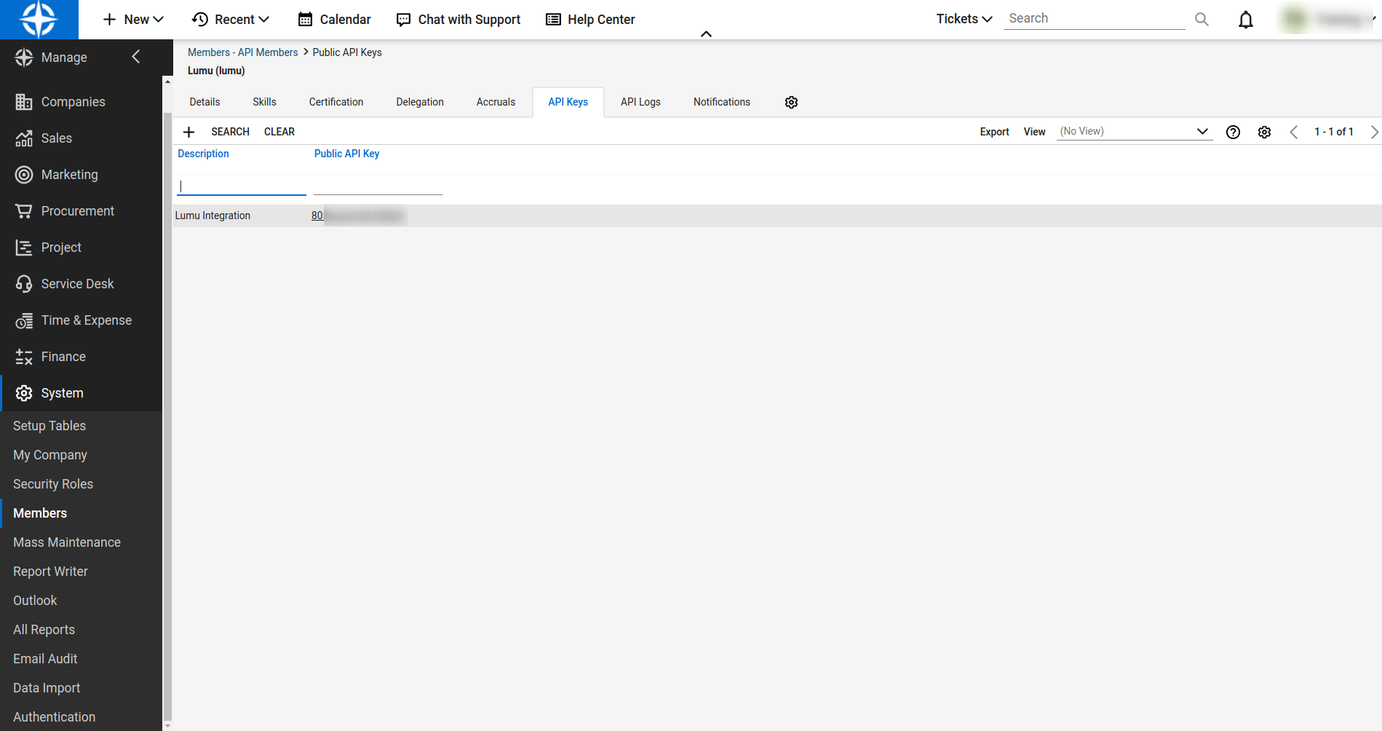The image size is (1382, 731).
Task: Click the Members - API Members breadcrumb link
Action: point(243,52)
